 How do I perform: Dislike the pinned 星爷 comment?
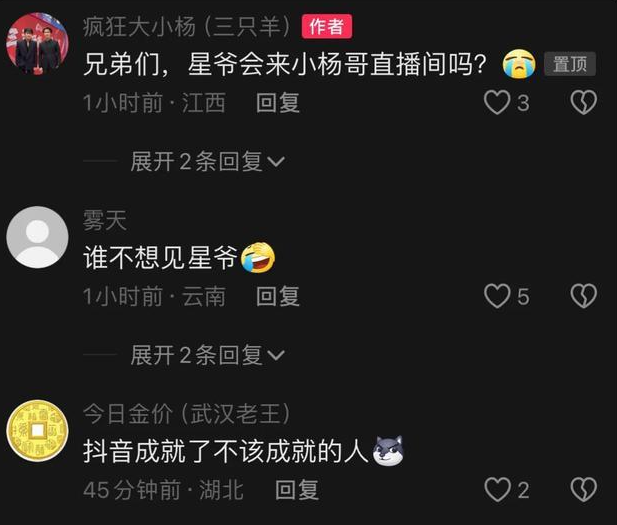[x=584, y=102]
